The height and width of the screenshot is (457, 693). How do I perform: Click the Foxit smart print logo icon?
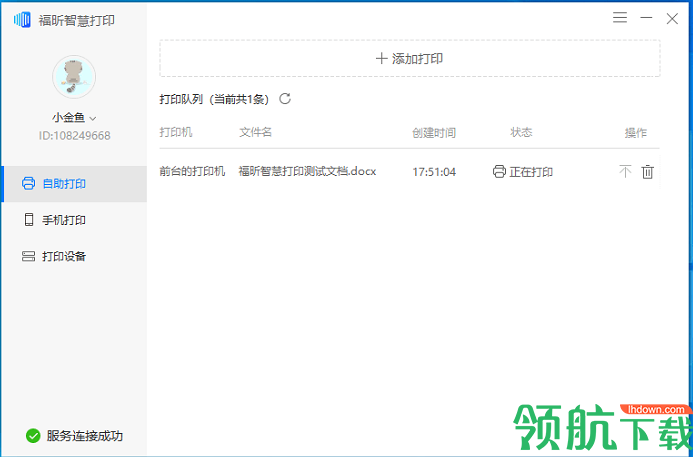(x=23, y=20)
